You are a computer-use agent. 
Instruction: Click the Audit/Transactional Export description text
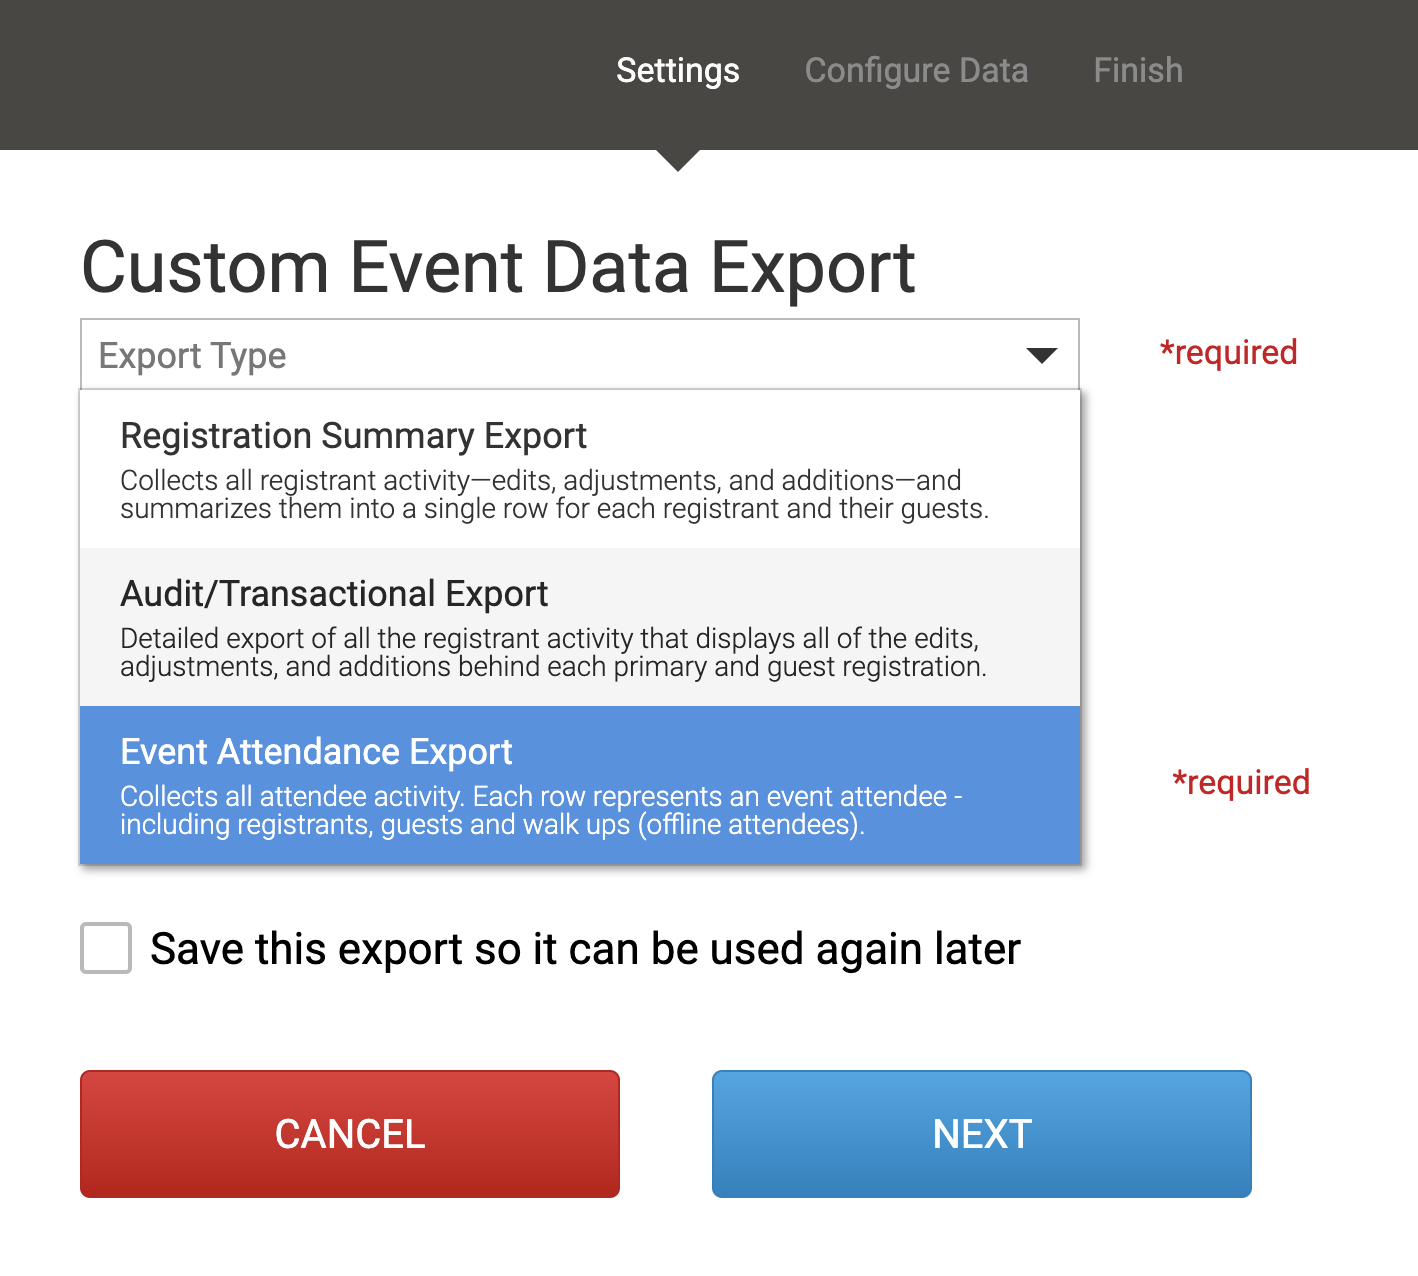point(553,653)
